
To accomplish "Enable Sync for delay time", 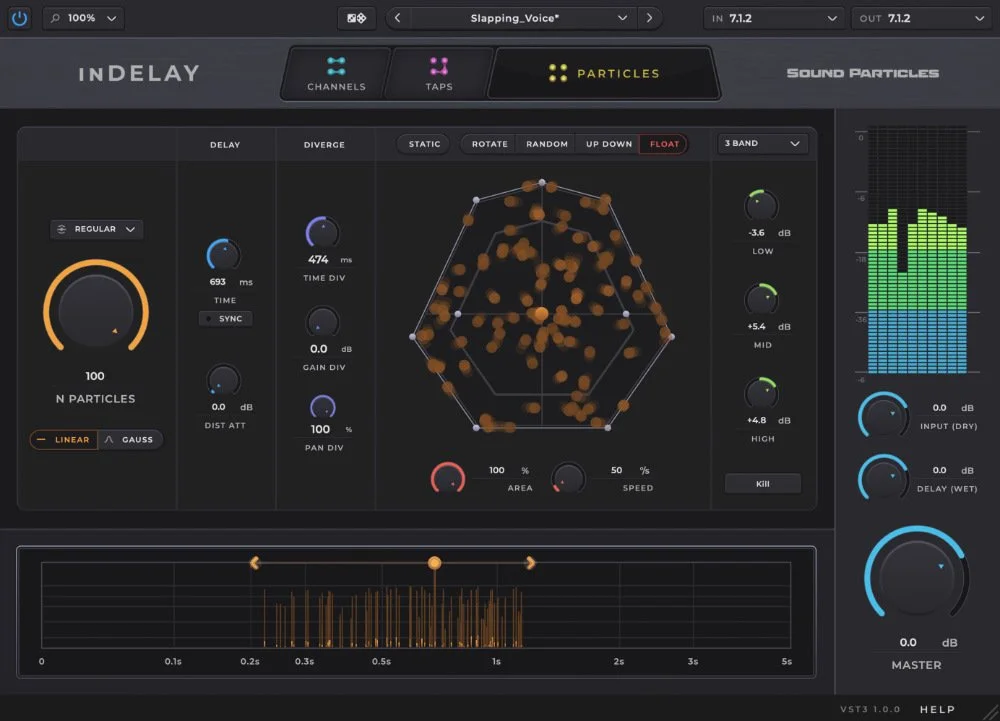I will 226,318.
